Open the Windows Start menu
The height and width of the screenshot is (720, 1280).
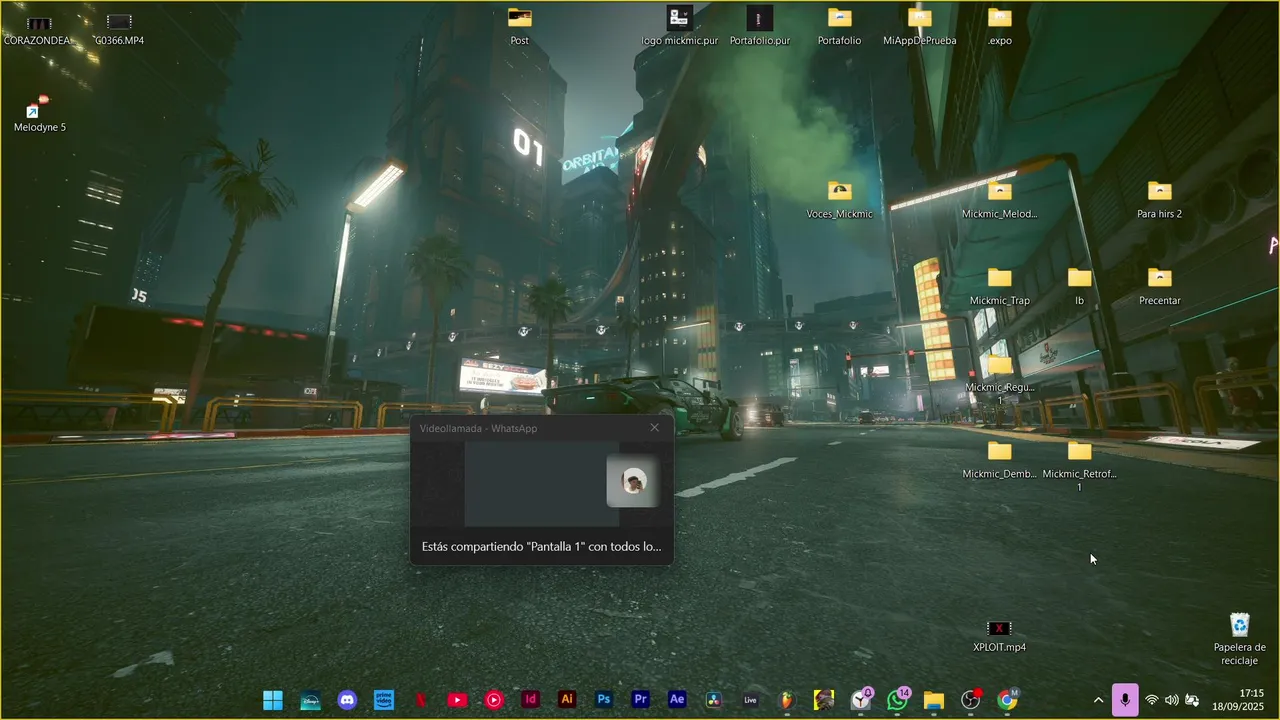pyautogui.click(x=273, y=700)
